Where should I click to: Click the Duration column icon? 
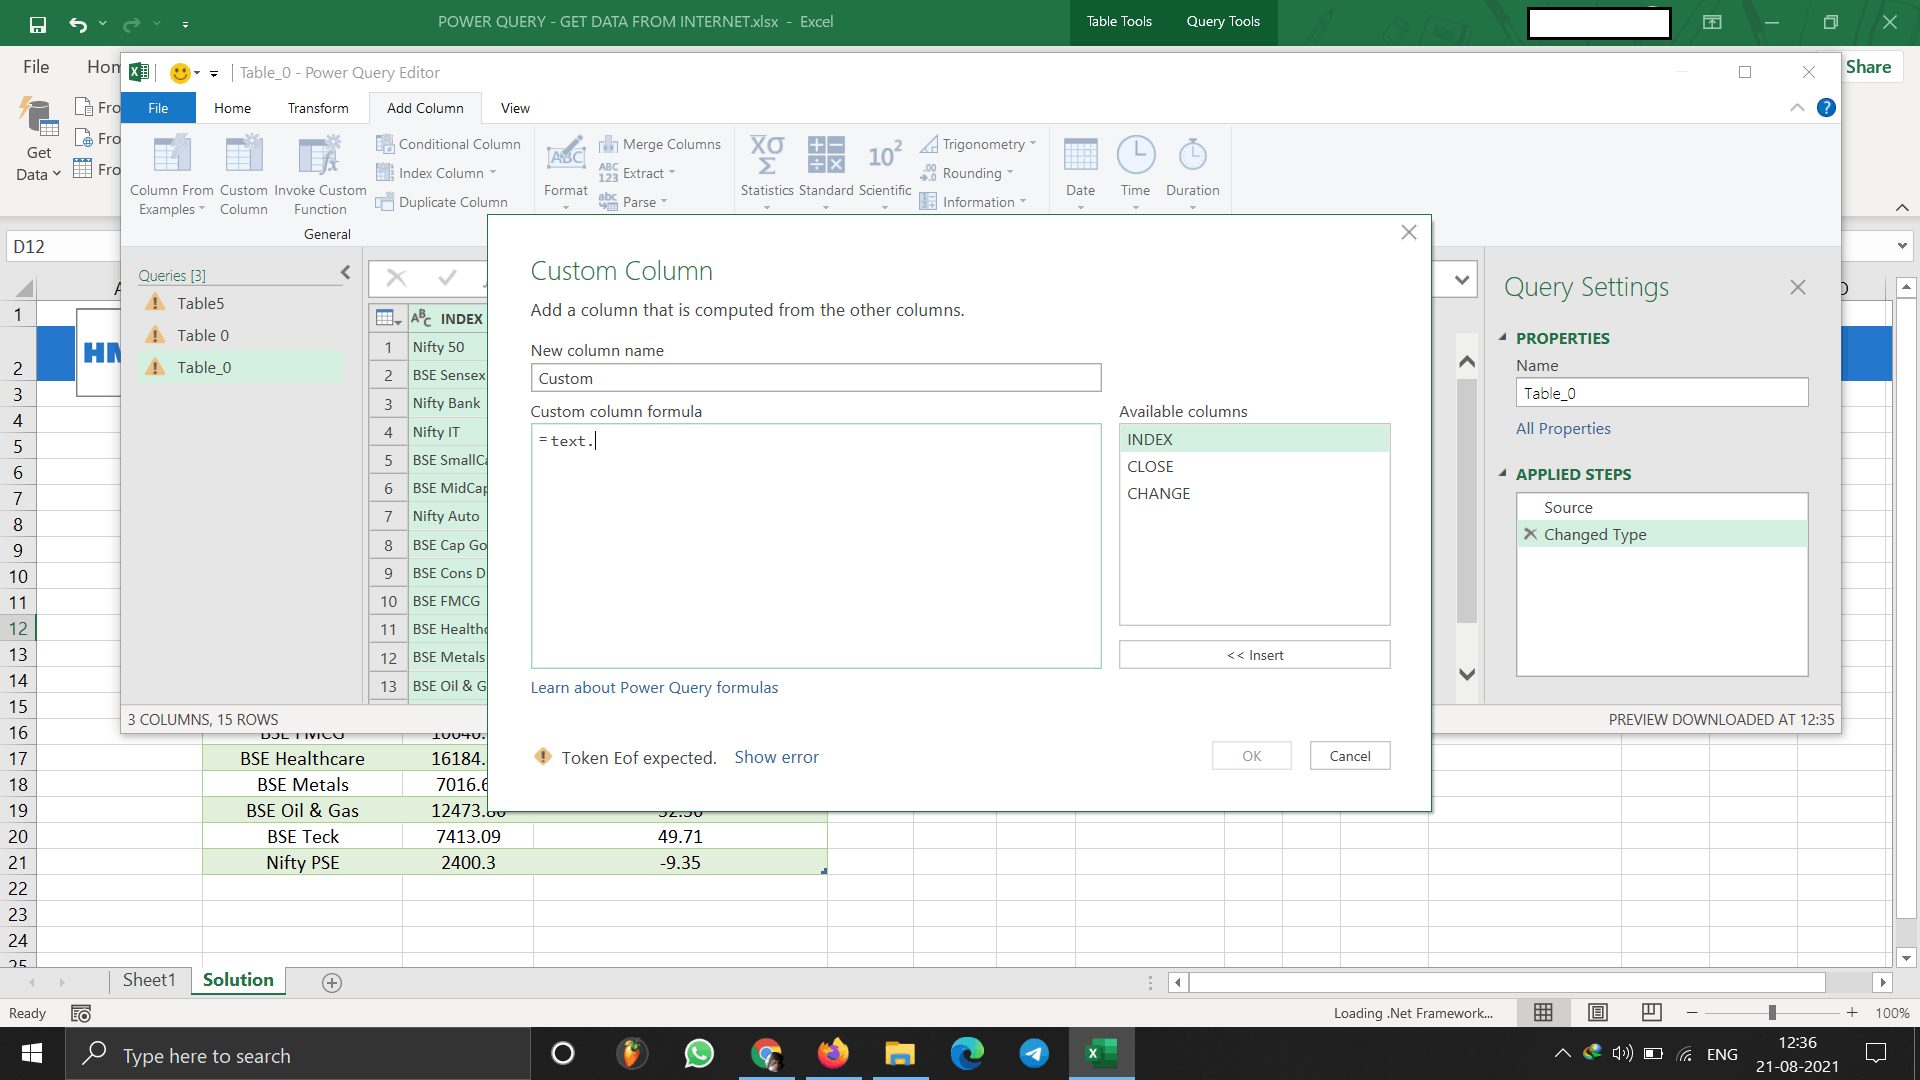click(x=1193, y=157)
